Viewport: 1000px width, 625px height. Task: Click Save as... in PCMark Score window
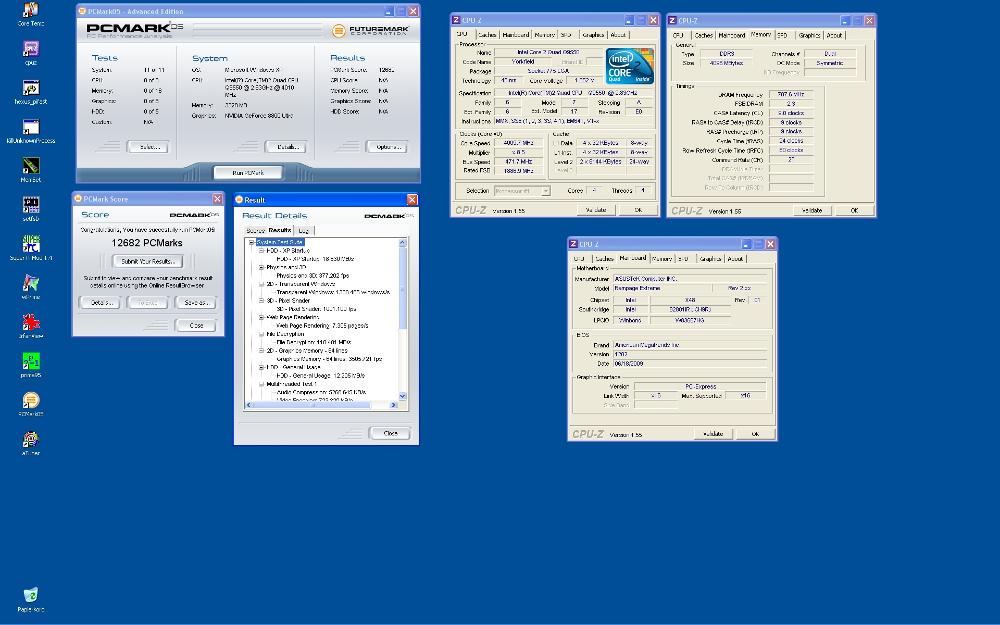point(196,302)
